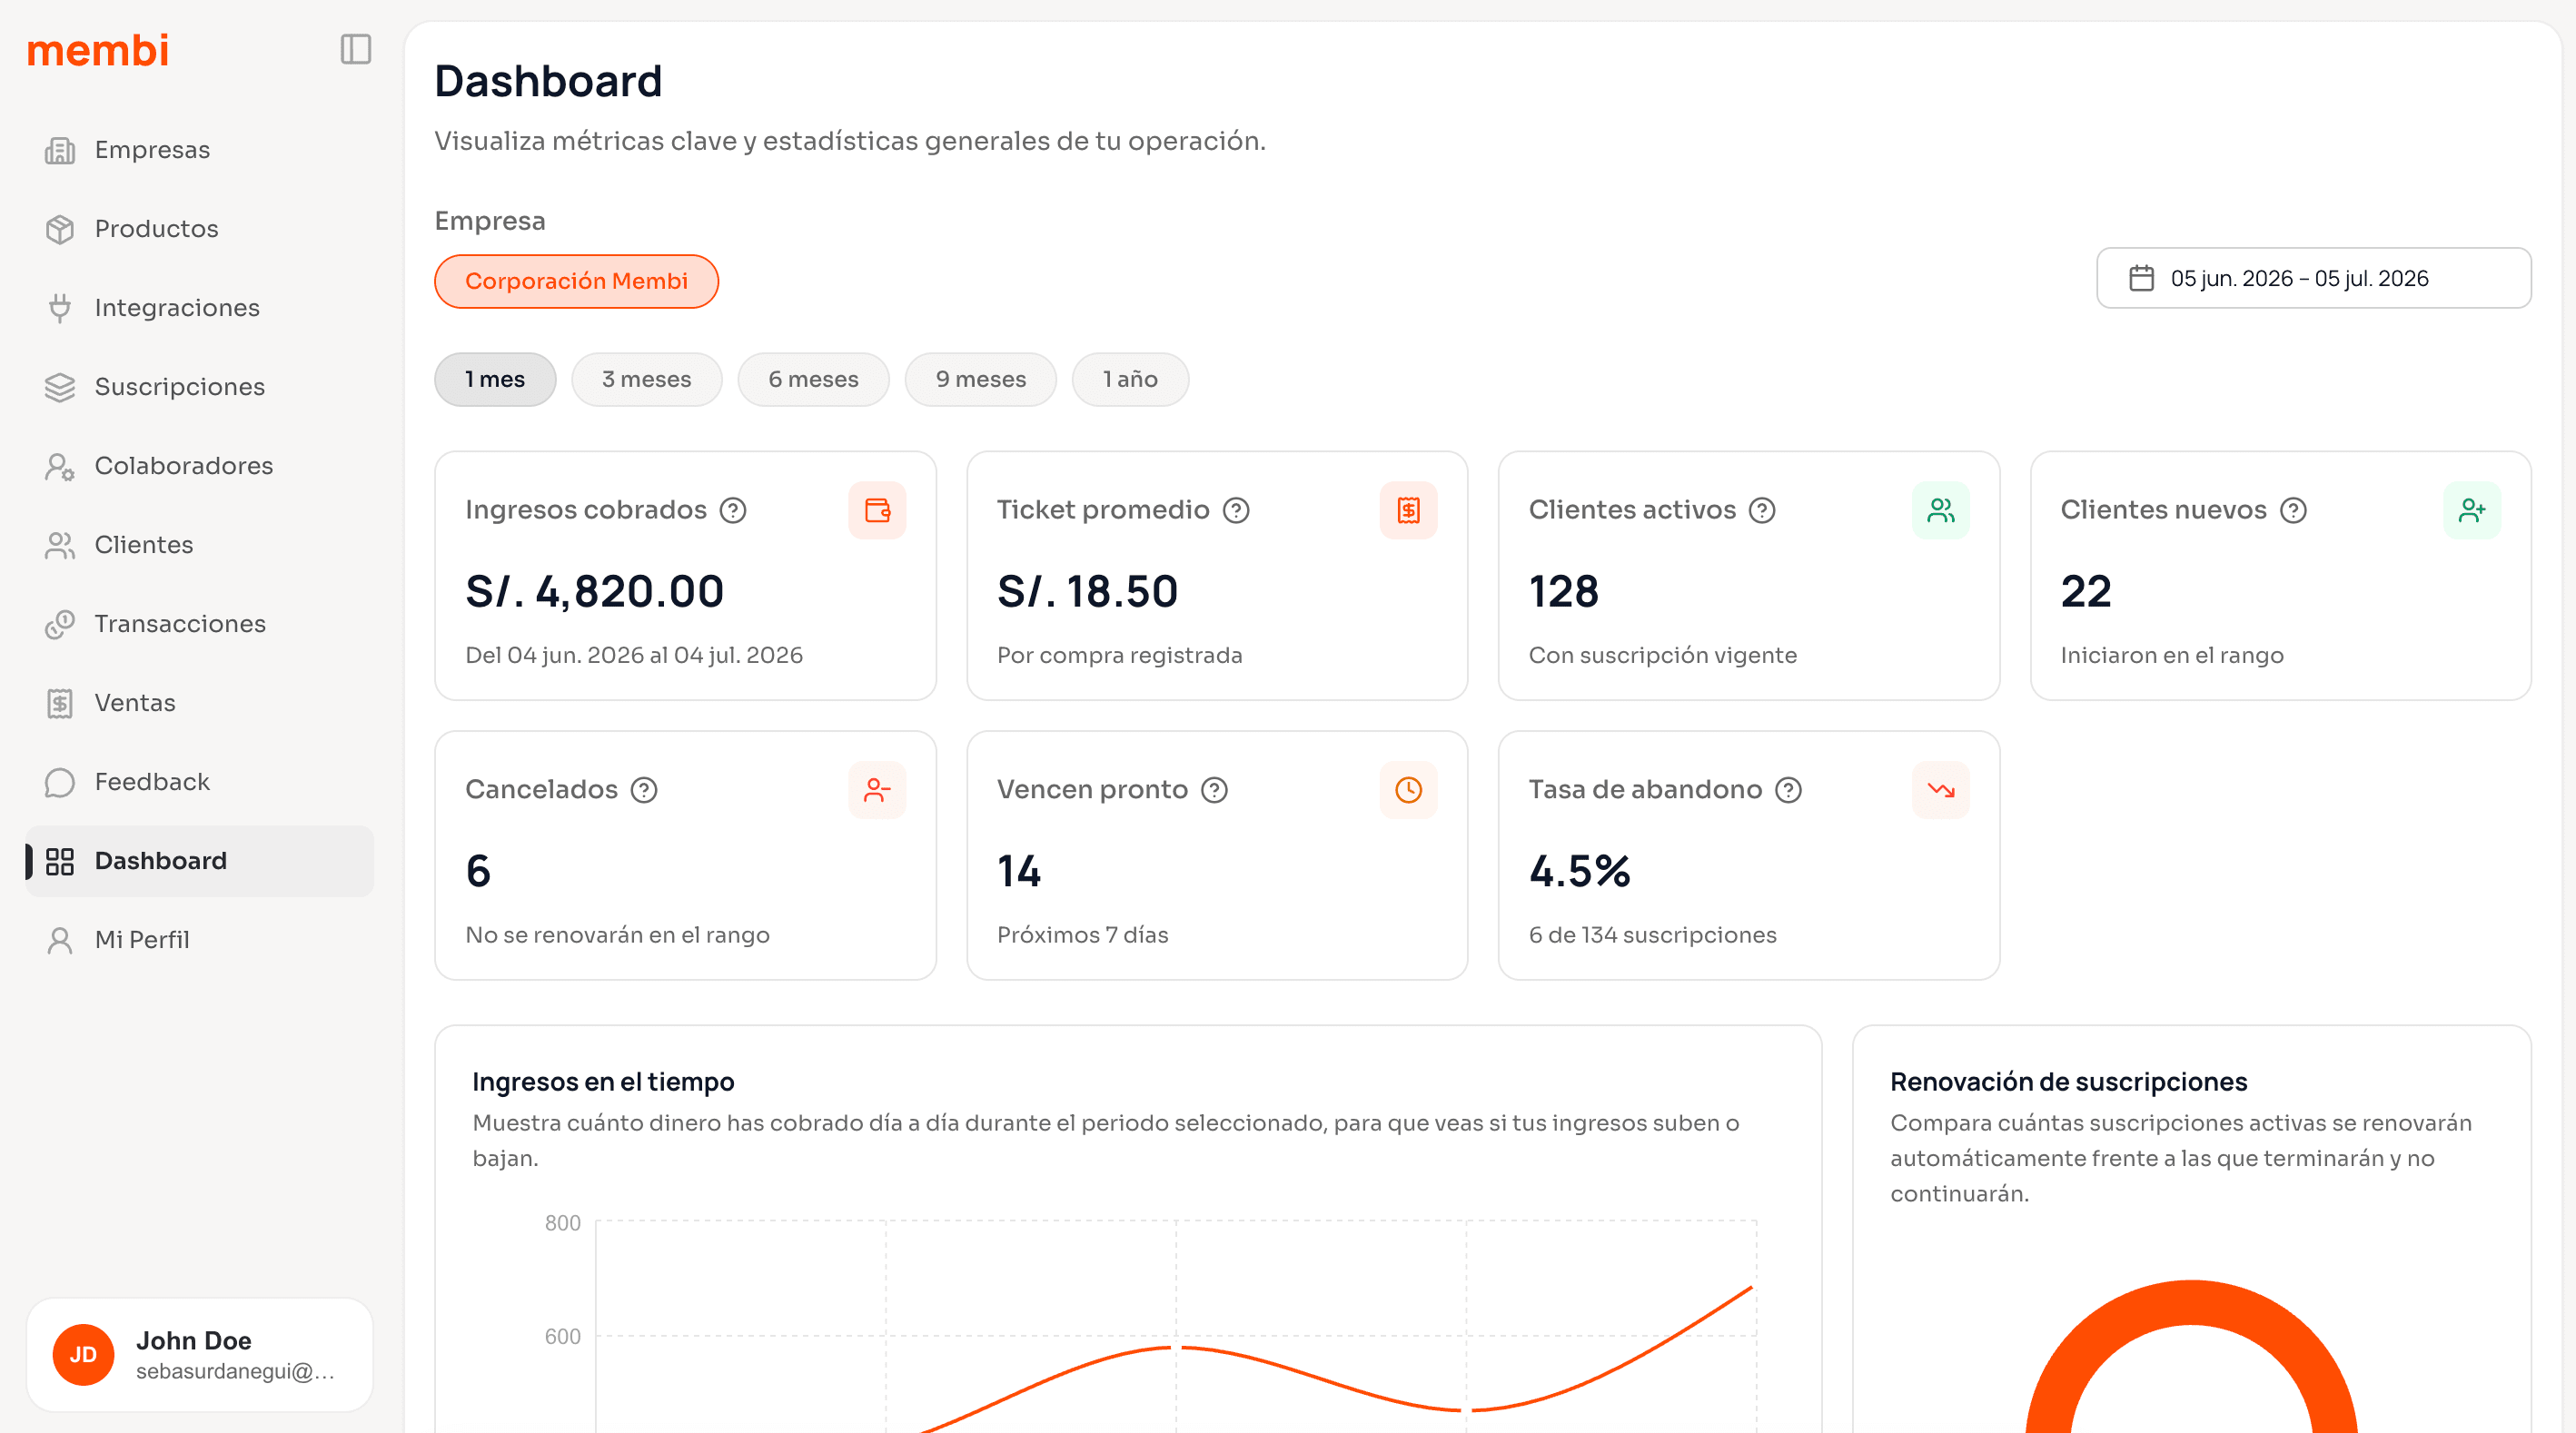The height and width of the screenshot is (1433, 2576).
Task: Click the downward trend icon on Tasa de abandono
Action: (1940, 790)
